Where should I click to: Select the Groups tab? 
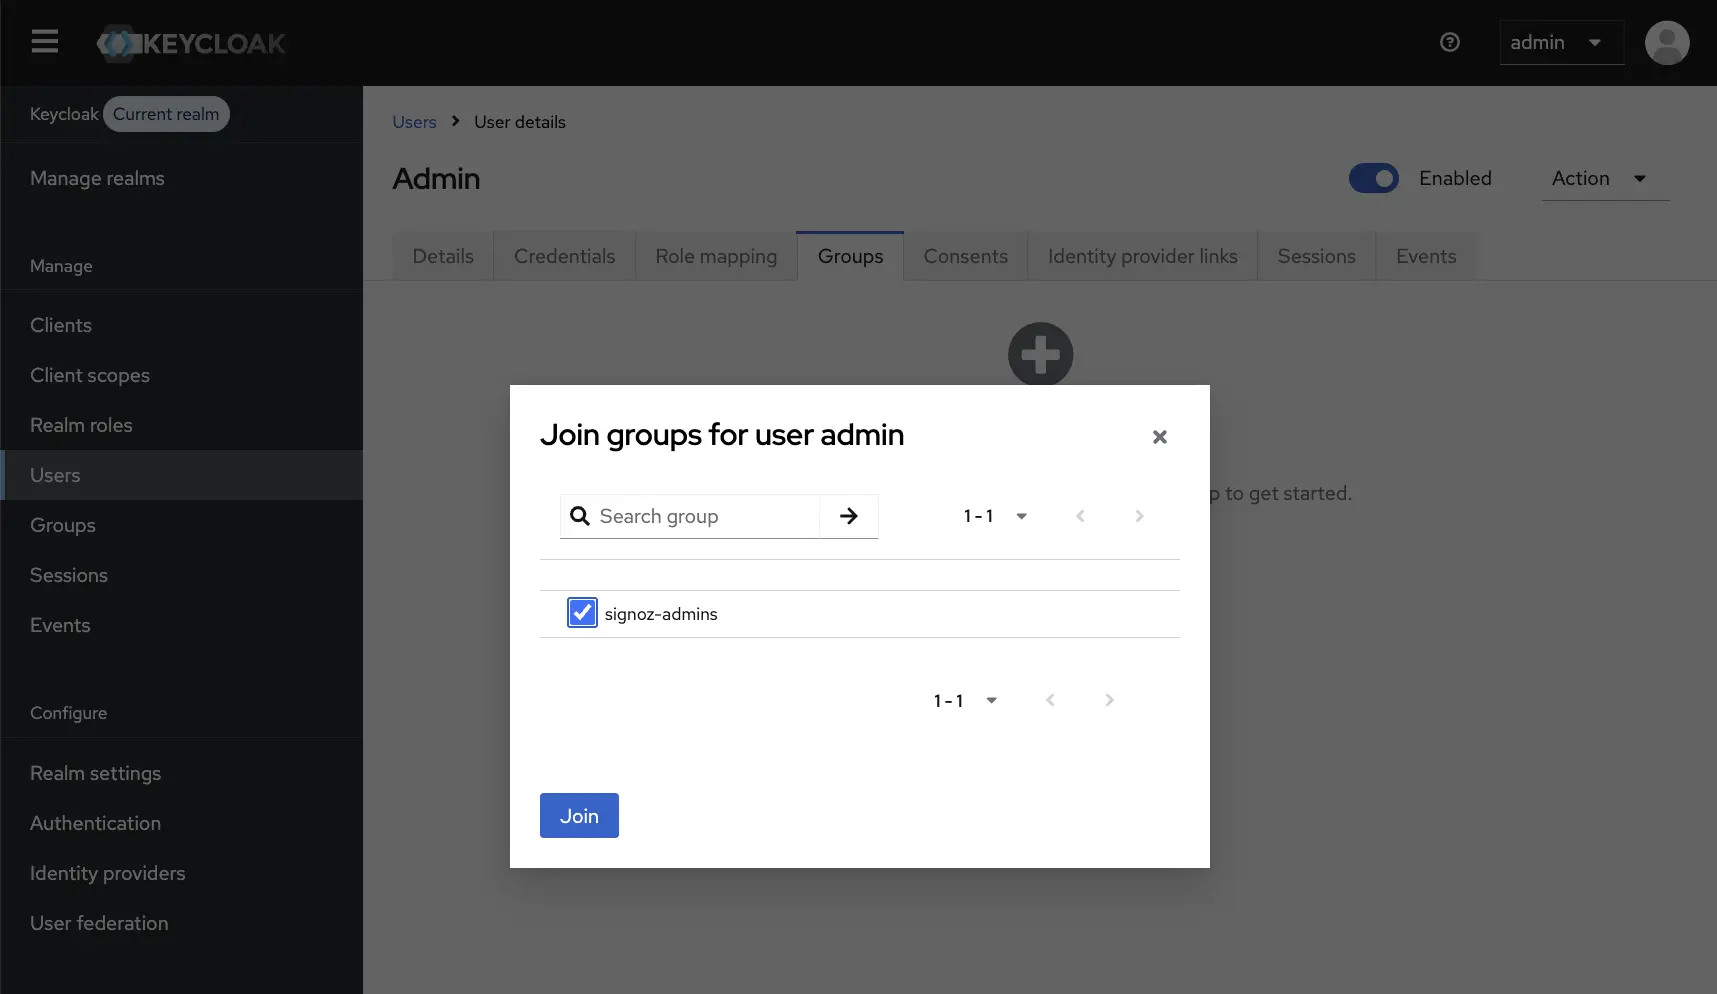(x=850, y=256)
